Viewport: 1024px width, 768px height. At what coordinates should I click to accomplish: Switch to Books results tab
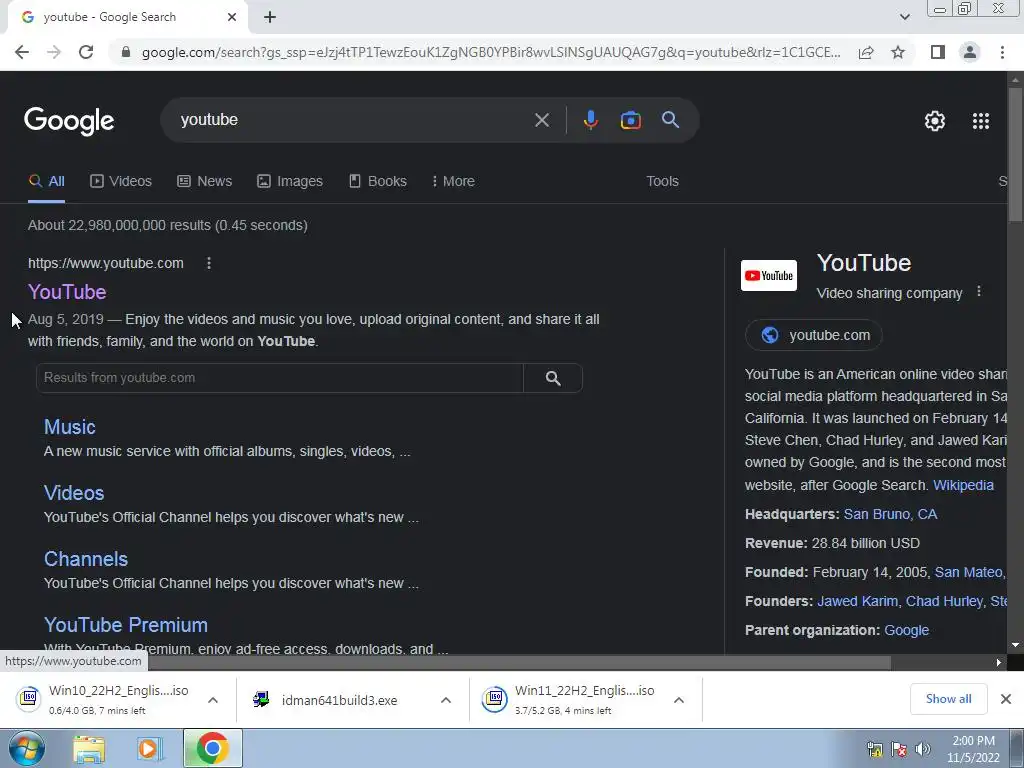click(378, 182)
